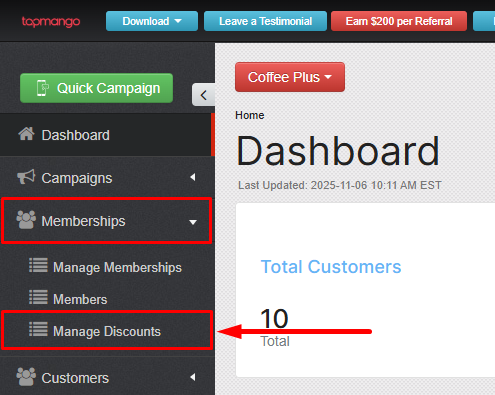Click the list icon beside Members
Screen dimensions: 495x395
pos(38,297)
